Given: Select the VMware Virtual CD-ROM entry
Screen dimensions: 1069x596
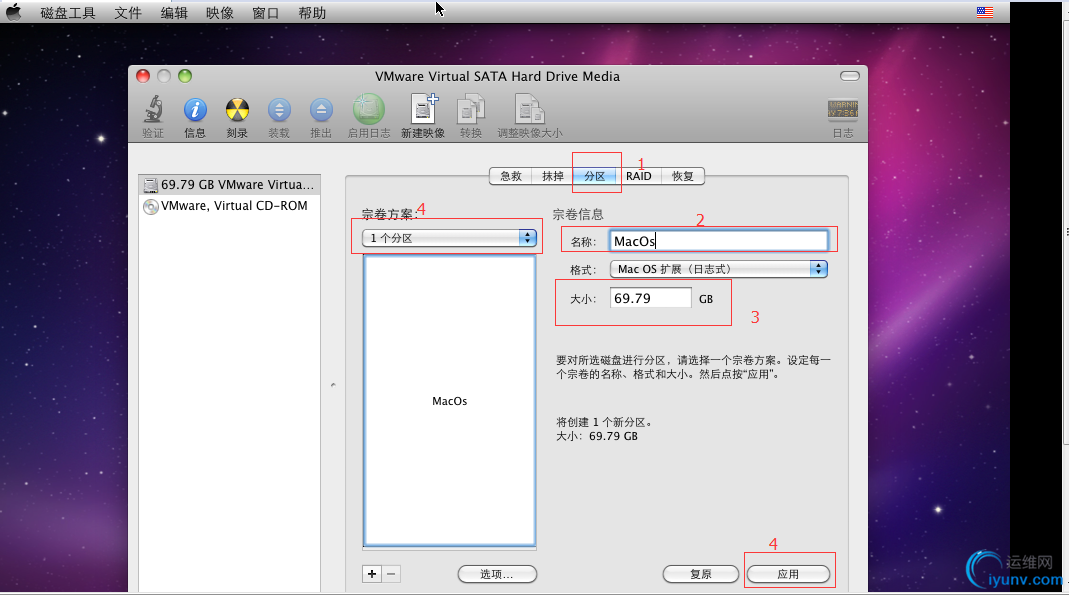Looking at the screenshot, I should tap(230, 206).
